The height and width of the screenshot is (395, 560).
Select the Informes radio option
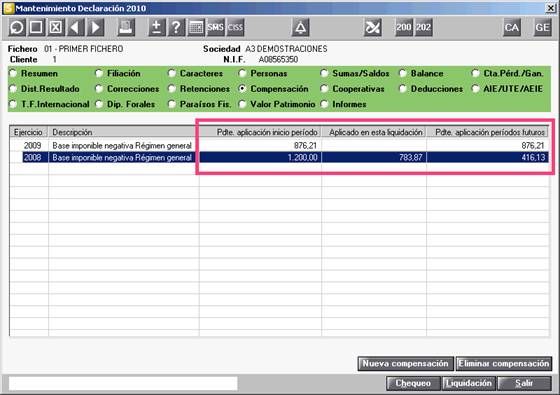pyautogui.click(x=324, y=104)
